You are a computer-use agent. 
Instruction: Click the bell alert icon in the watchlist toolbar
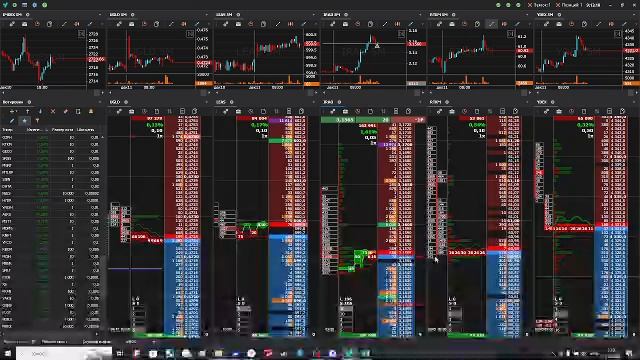[x=91, y=111]
